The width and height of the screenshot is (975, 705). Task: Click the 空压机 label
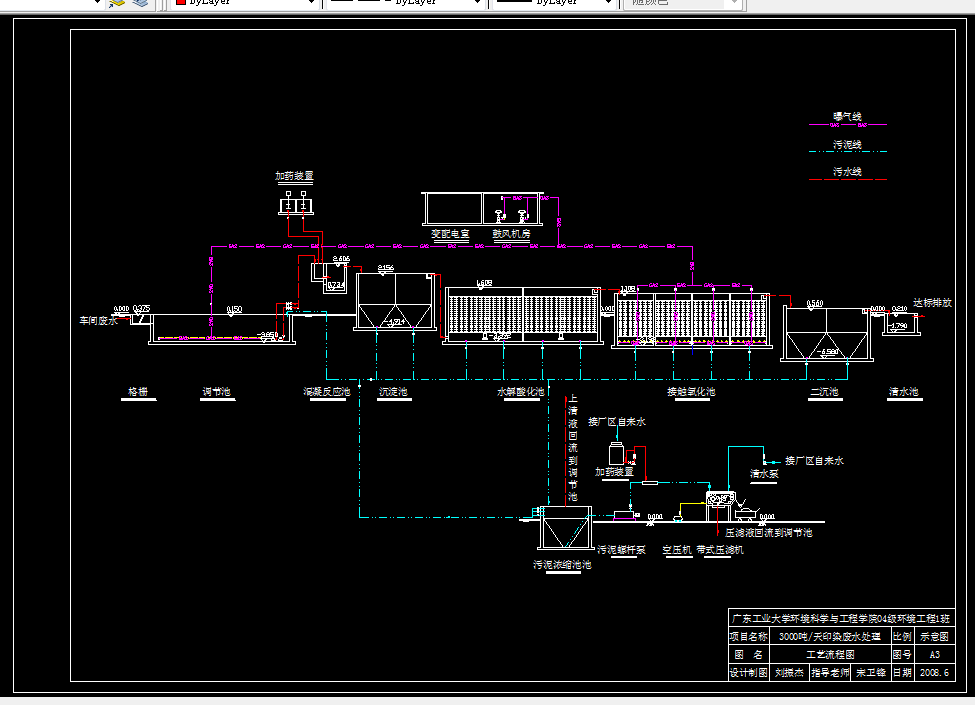pyautogui.click(x=677, y=550)
